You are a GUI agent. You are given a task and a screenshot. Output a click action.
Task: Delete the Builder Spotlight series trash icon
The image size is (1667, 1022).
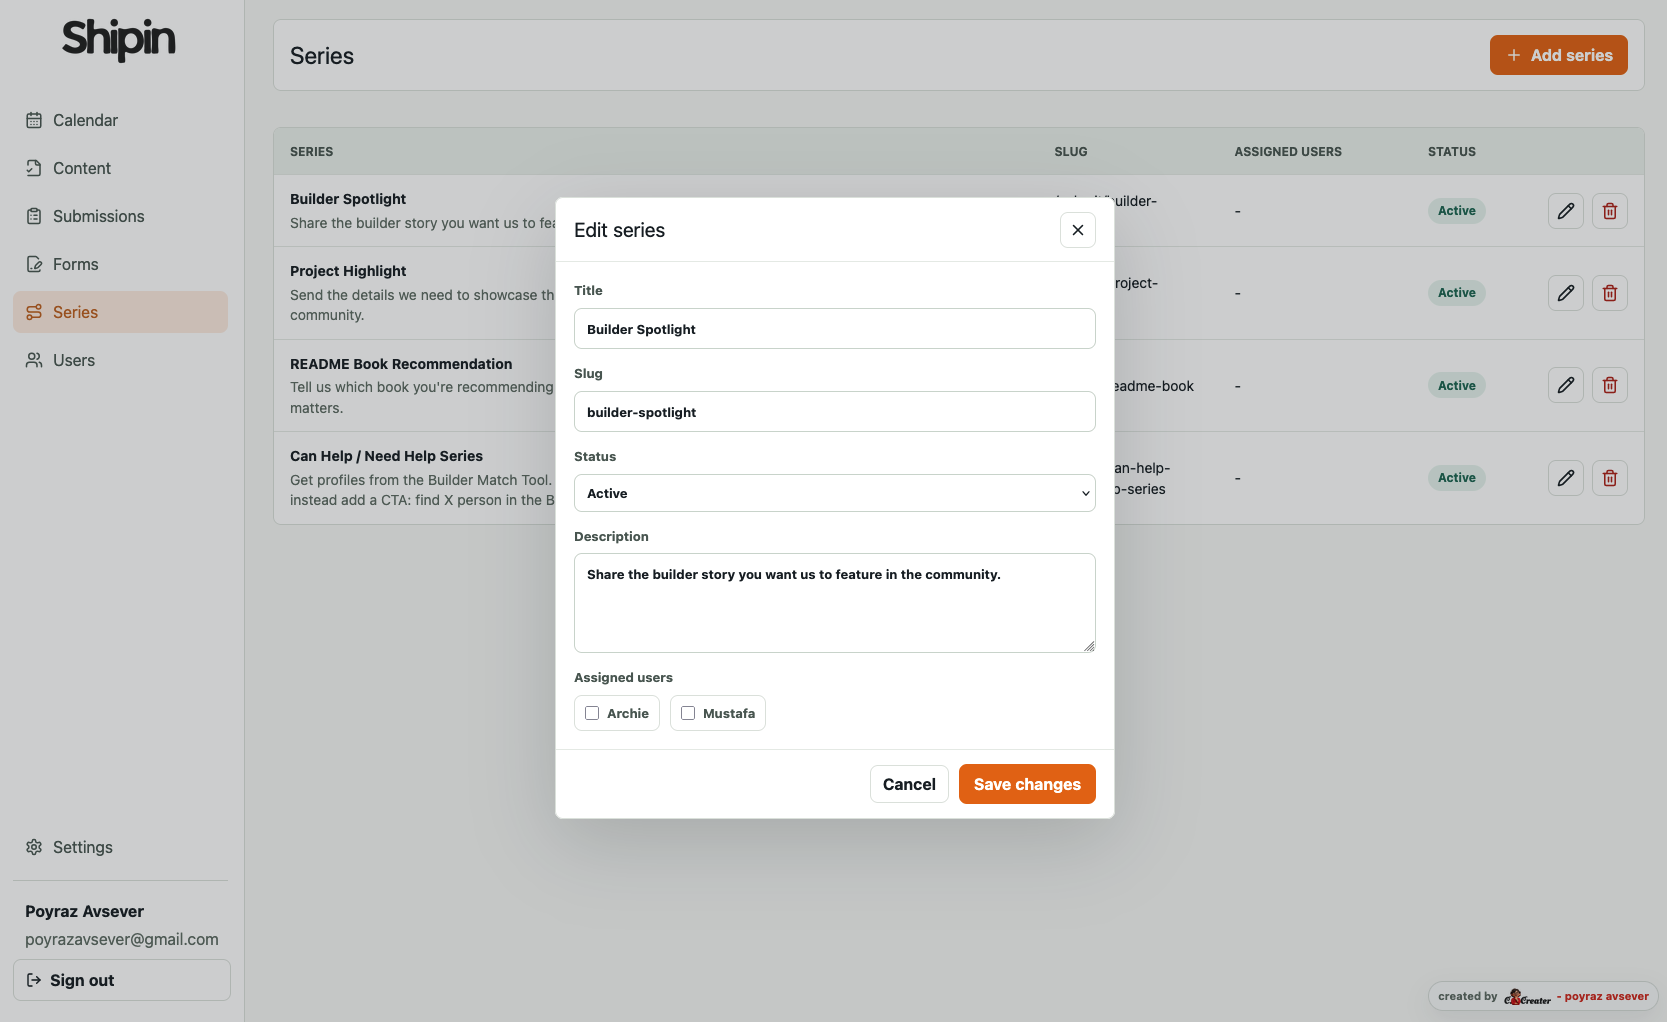(x=1610, y=211)
